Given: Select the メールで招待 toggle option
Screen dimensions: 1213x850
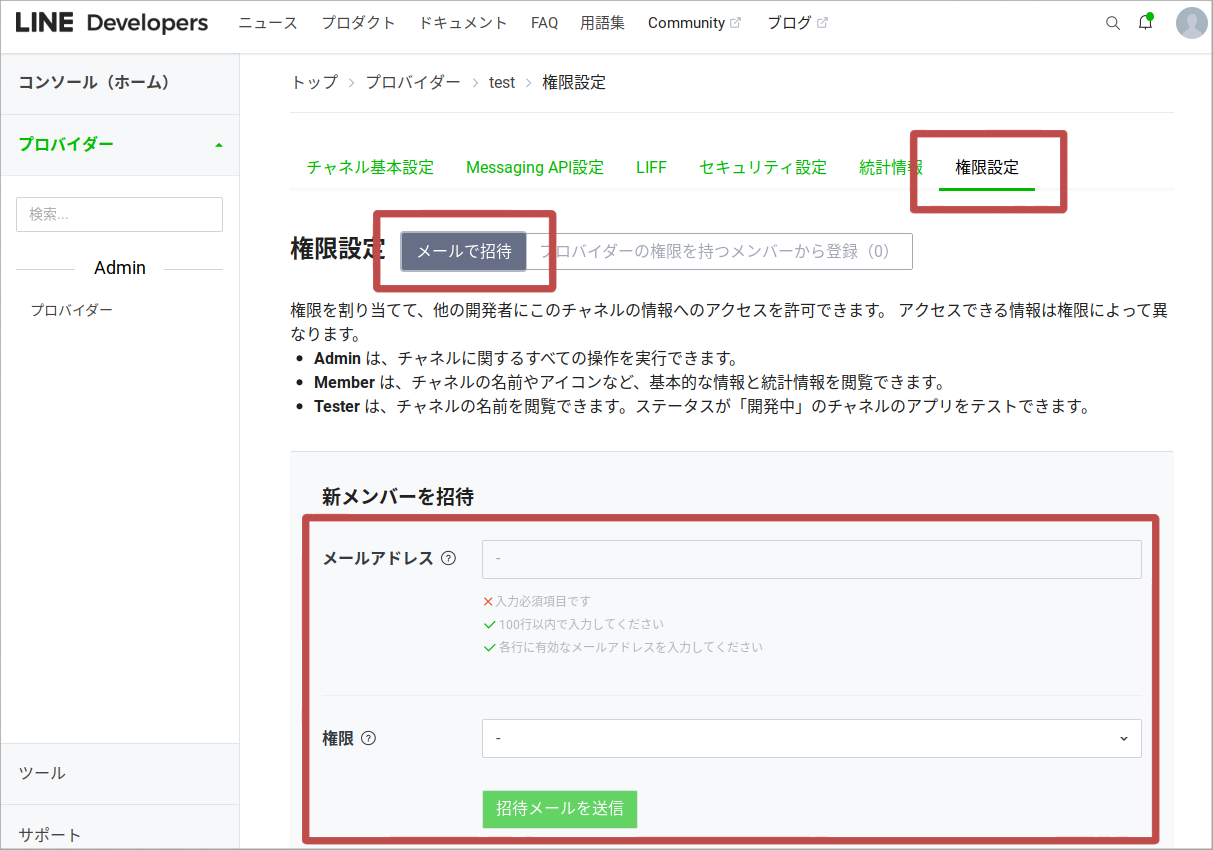Looking at the screenshot, I should tap(464, 251).
